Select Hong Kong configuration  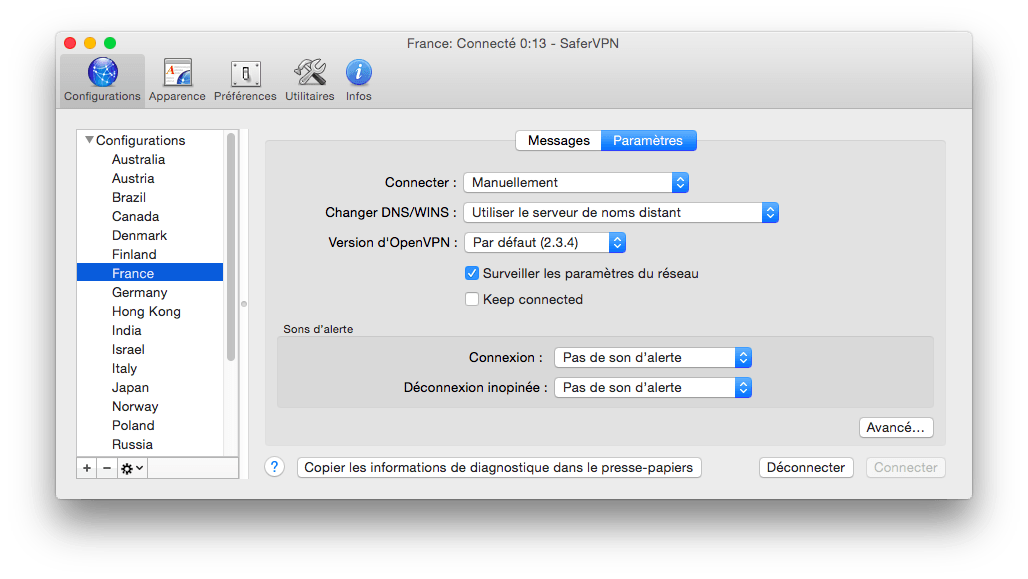click(x=150, y=311)
